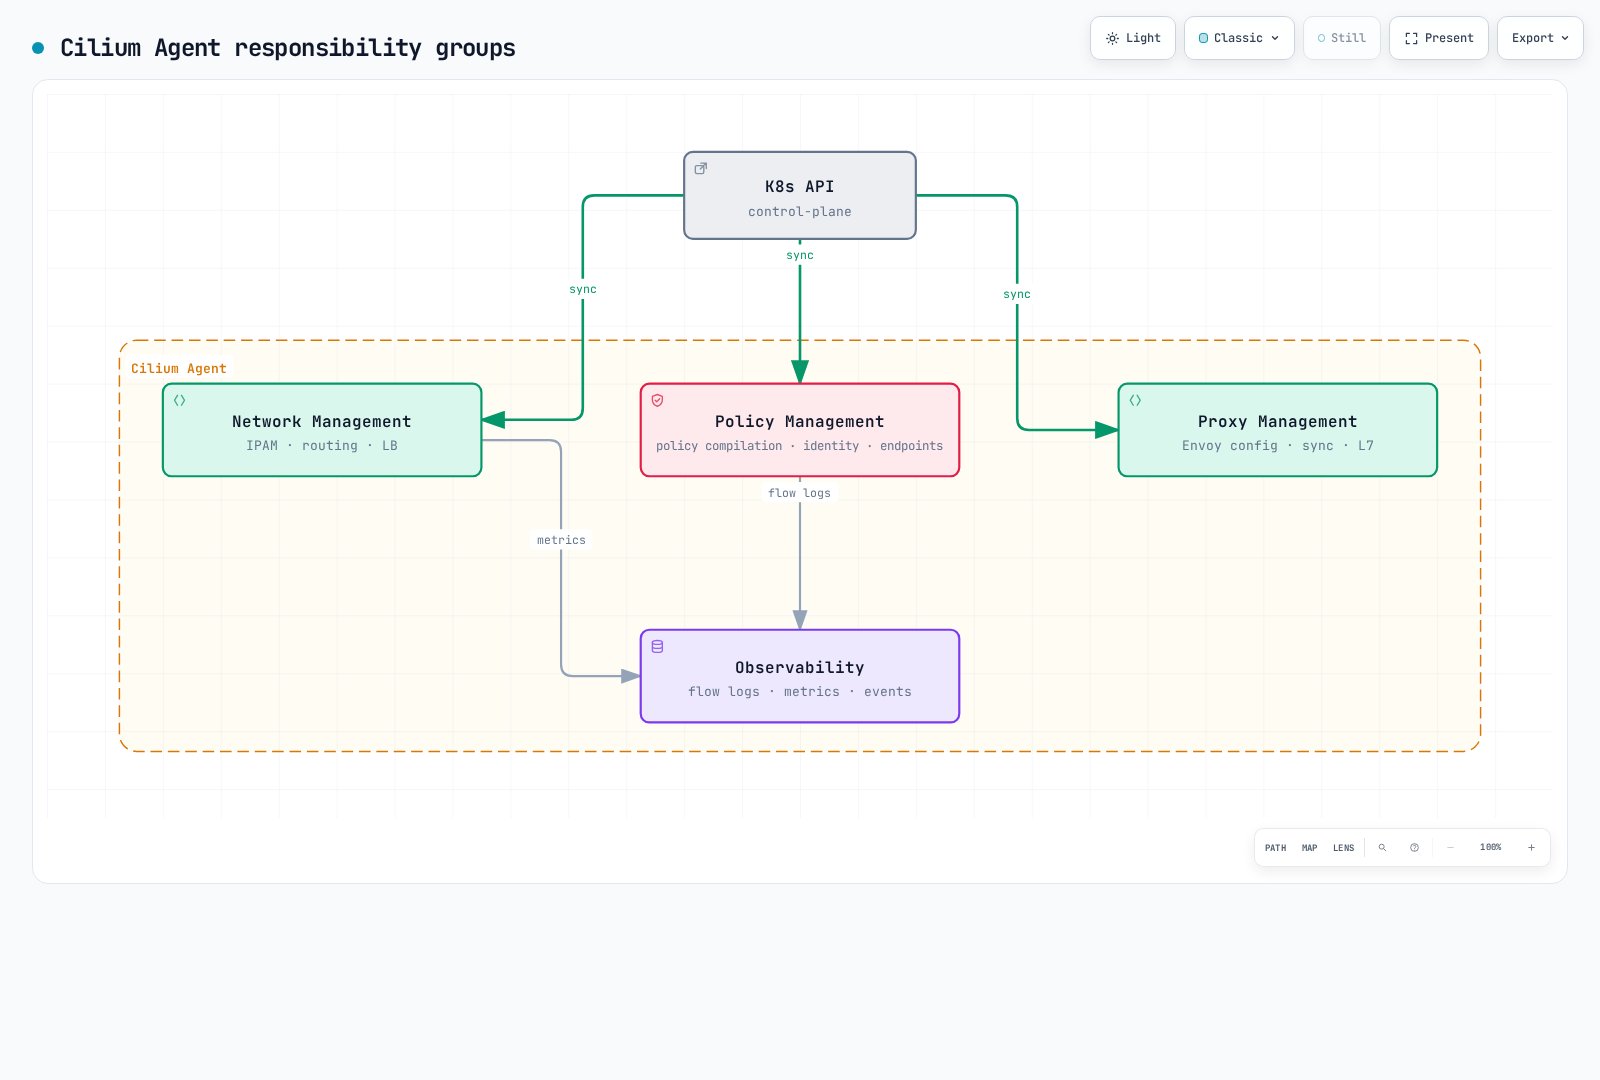Switch to the PATH mode
This screenshot has width=1600, height=1080.
point(1276,848)
